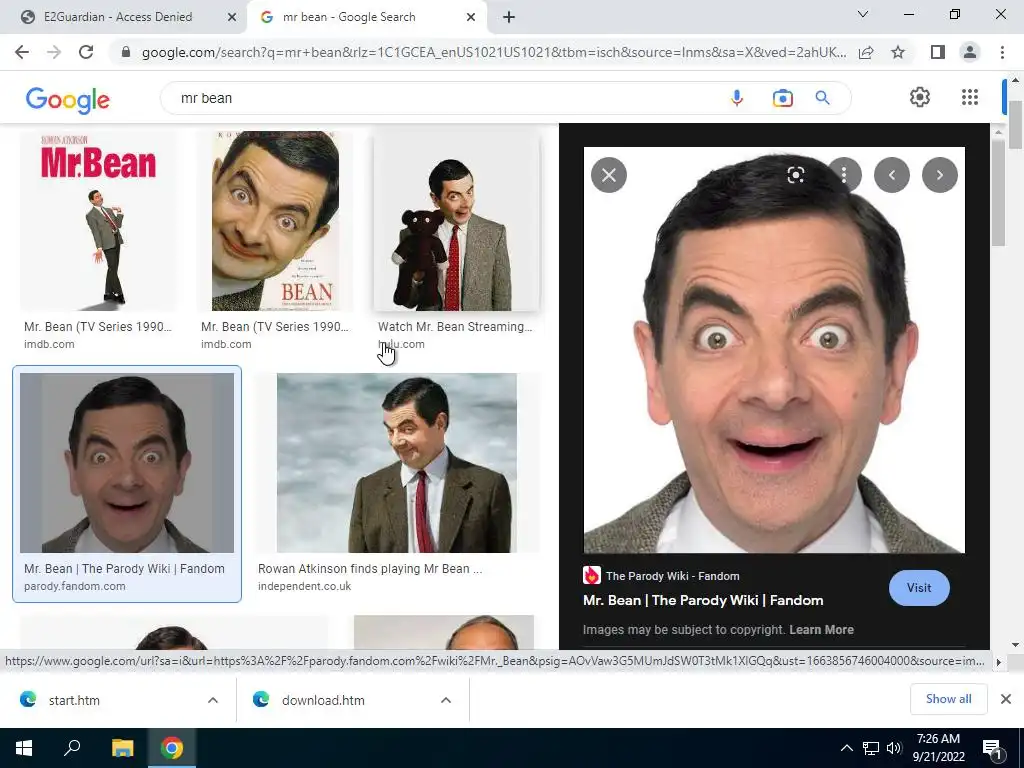The height and width of the screenshot is (768, 1024).
Task: Open the selected Parody Wiki thumbnail
Action: 127,463
